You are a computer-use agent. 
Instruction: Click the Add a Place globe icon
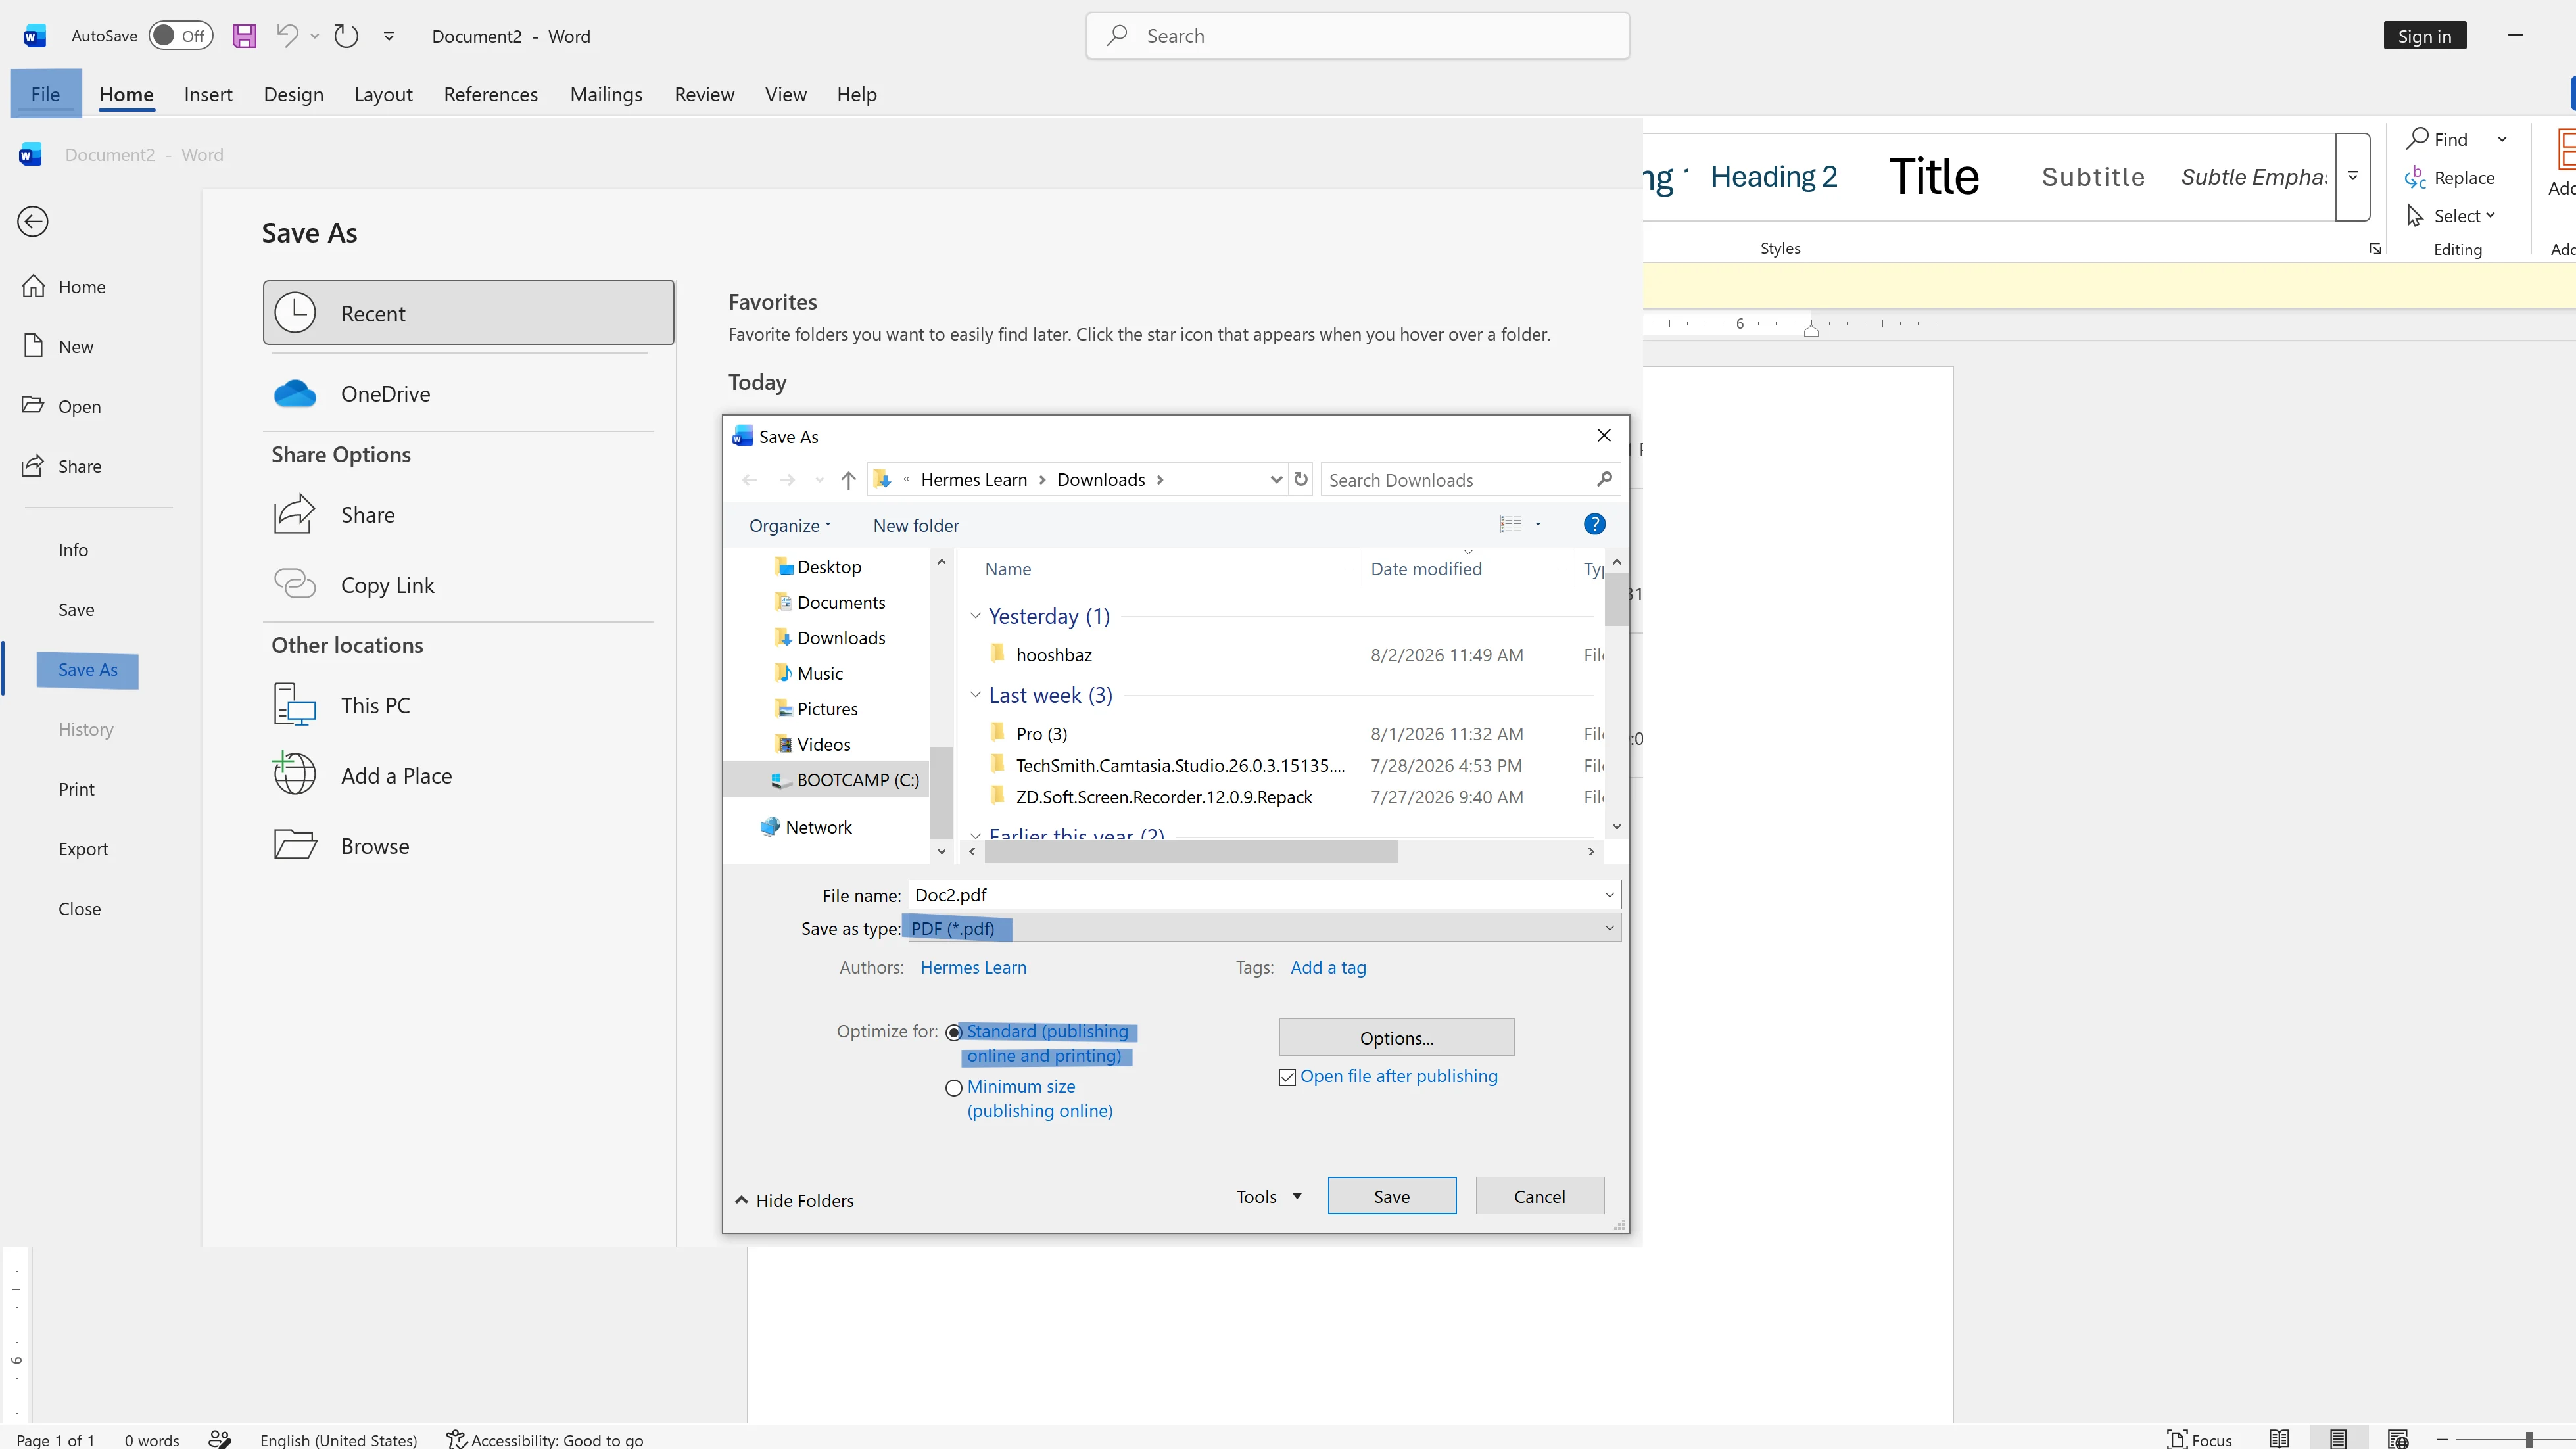pyautogui.click(x=295, y=774)
